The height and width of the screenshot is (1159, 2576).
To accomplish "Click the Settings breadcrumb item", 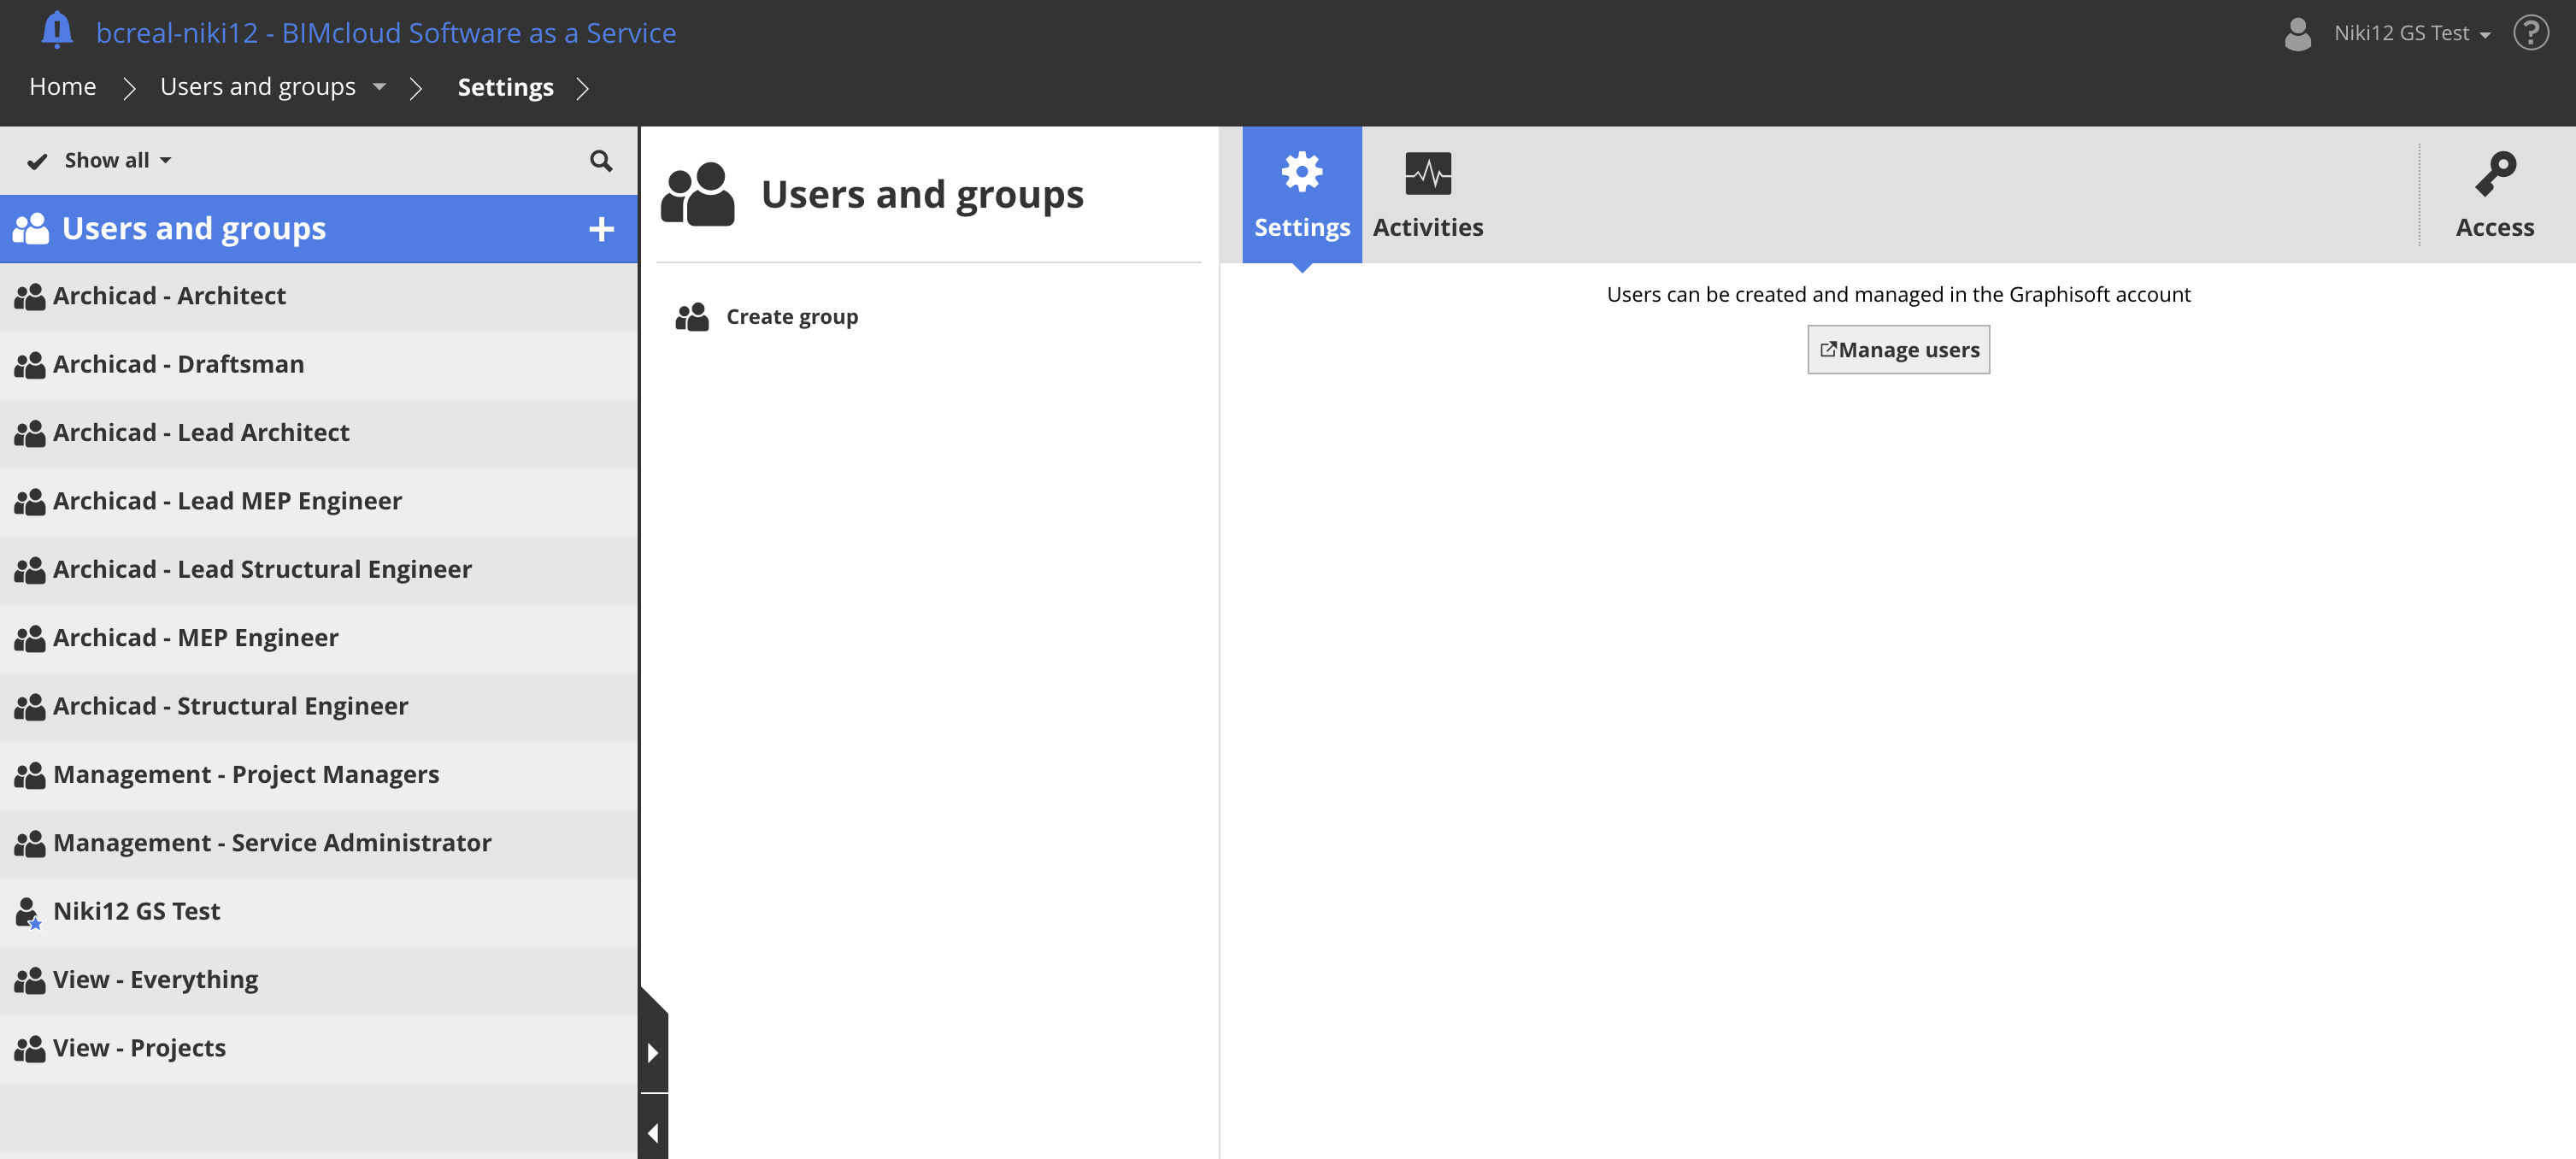I will 505,88.
